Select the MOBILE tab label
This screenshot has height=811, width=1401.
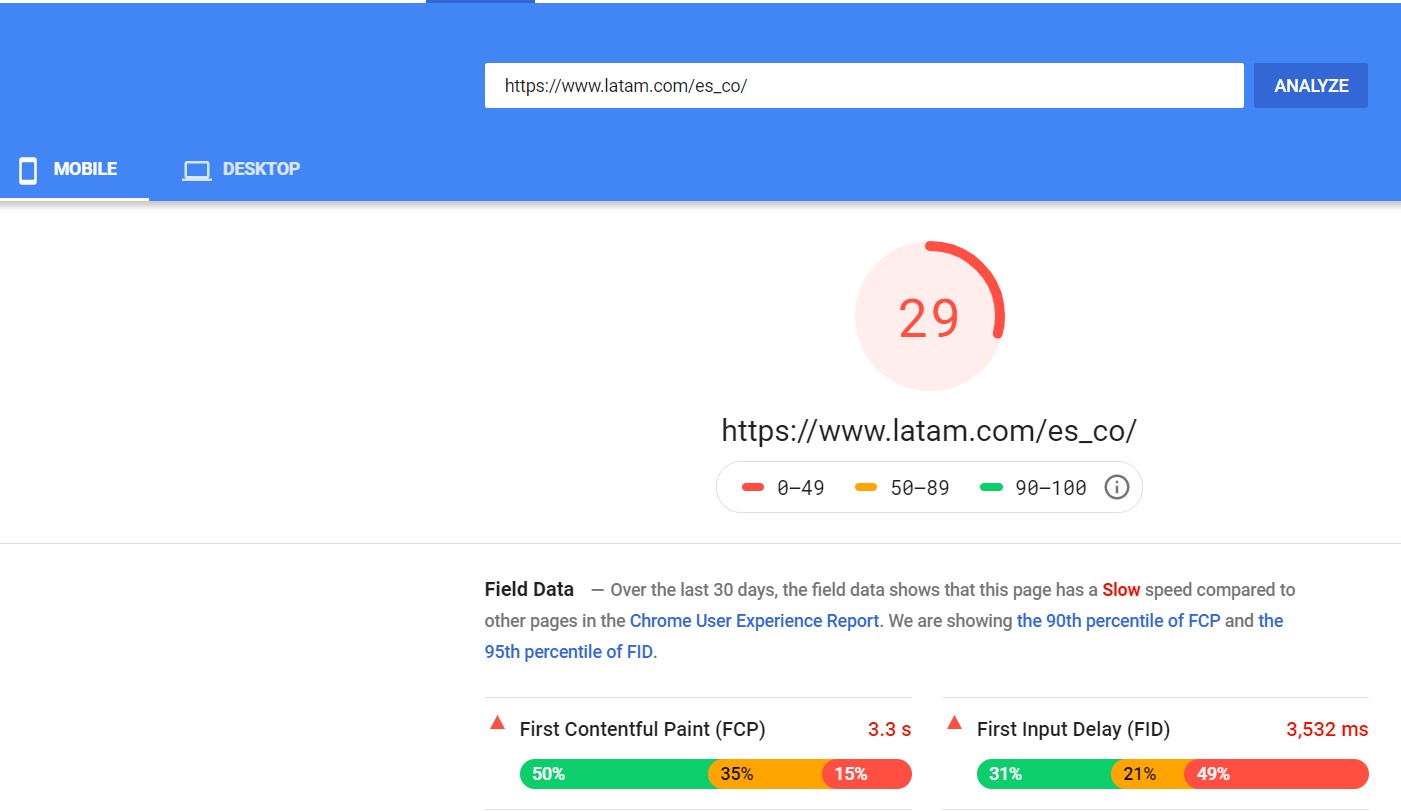[85, 169]
